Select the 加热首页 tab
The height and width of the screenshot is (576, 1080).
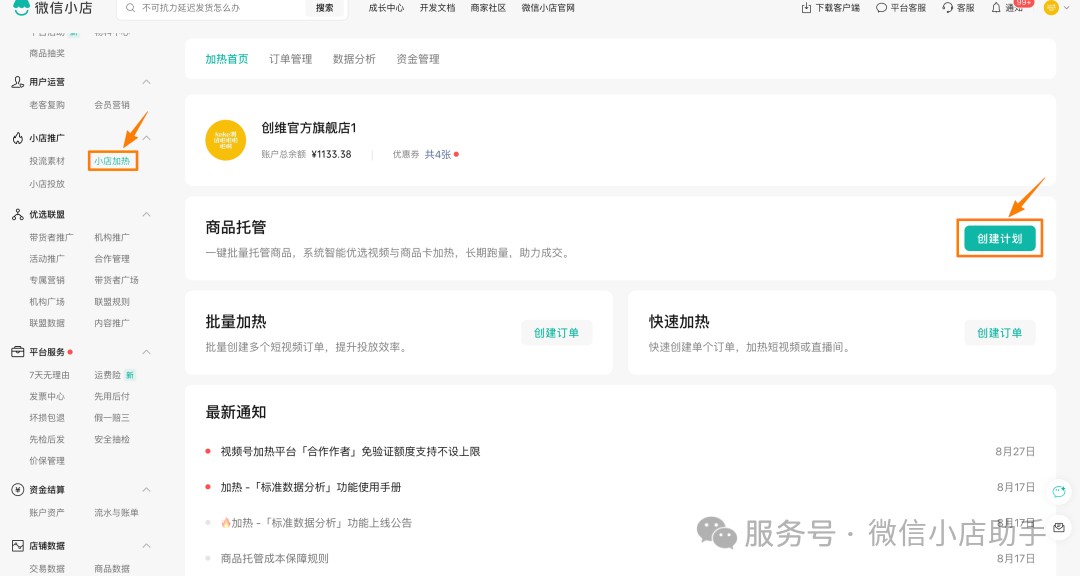[227, 59]
